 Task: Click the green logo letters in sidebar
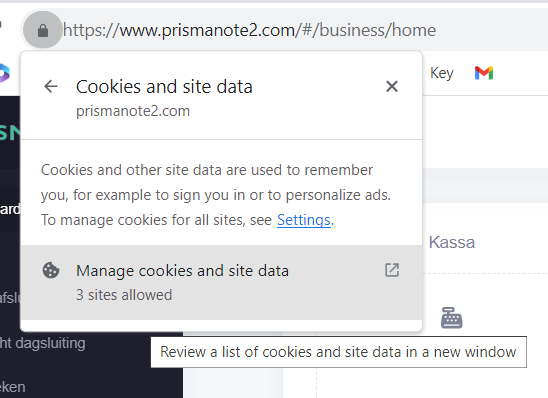pos(10,133)
